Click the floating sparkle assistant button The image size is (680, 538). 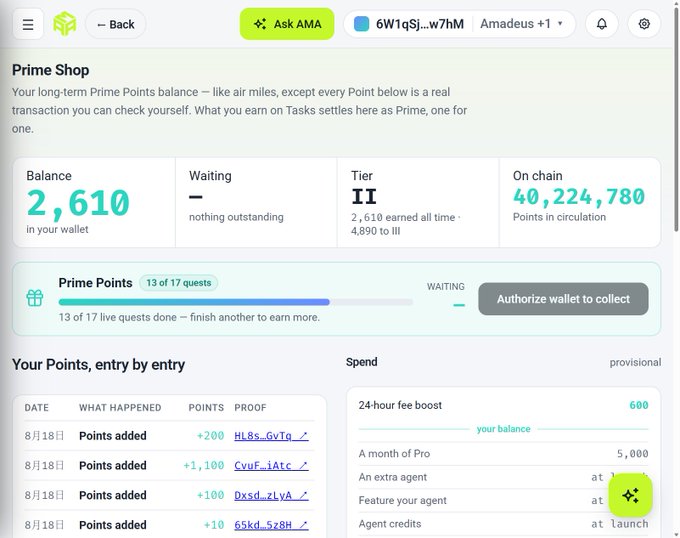[630, 495]
